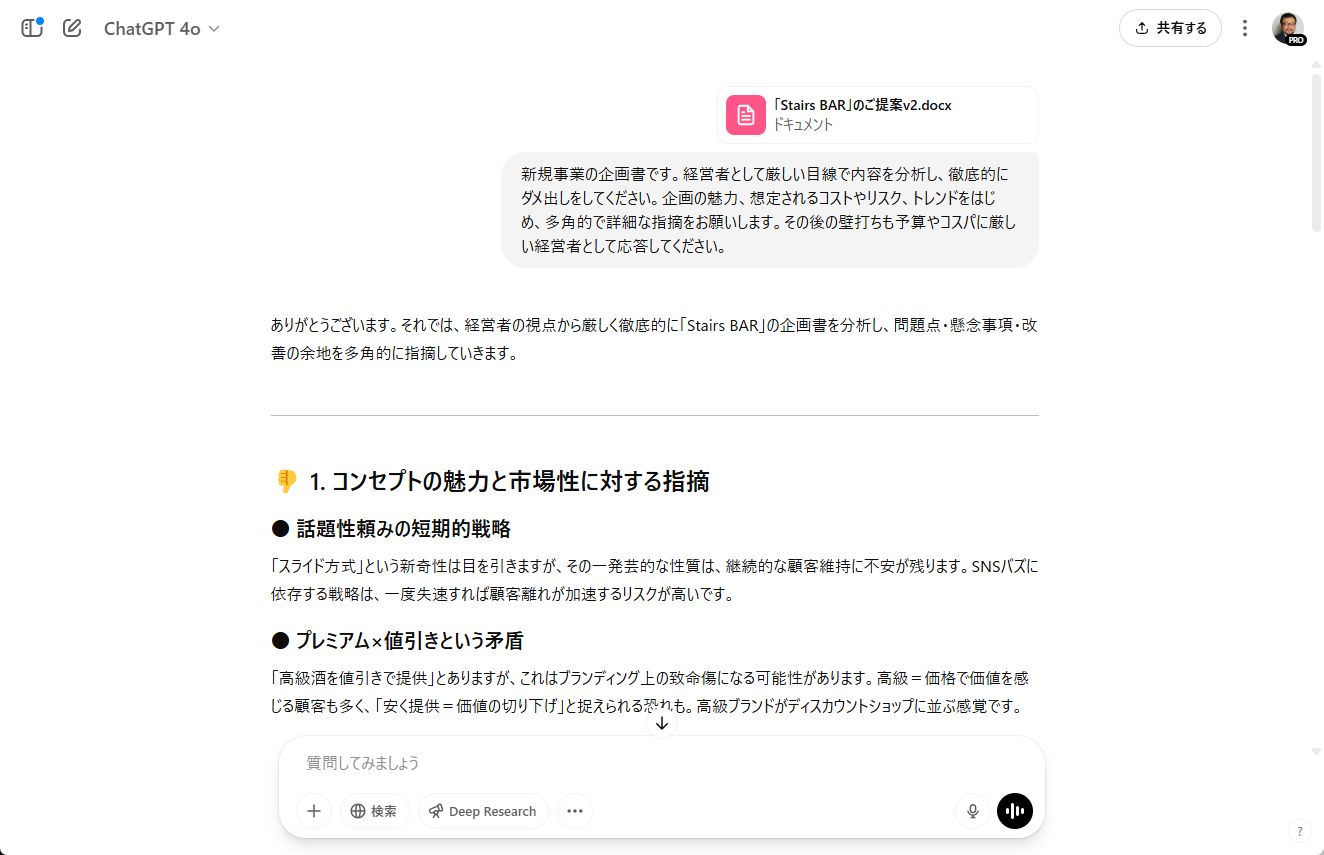Toggle the 検索 web search option
Image resolution: width=1324 pixels, height=855 pixels.
pos(374,811)
